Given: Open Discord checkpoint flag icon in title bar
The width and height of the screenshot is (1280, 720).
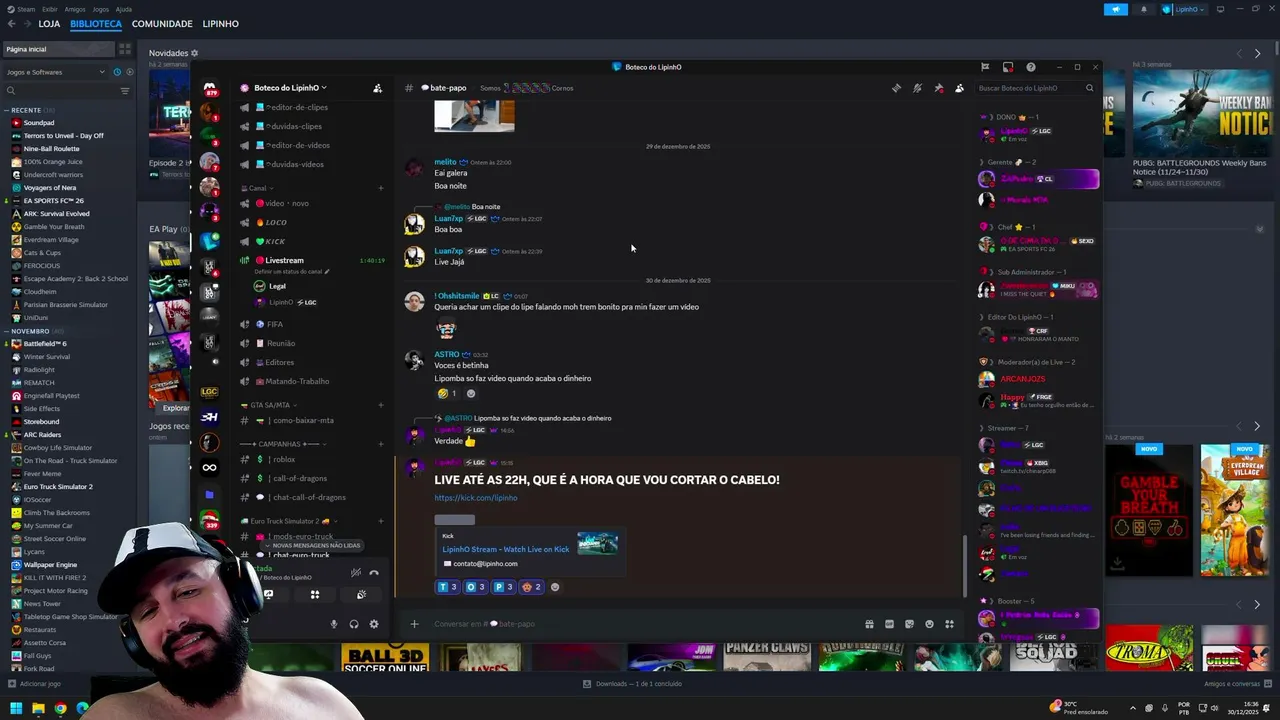Looking at the screenshot, I should [x=985, y=67].
